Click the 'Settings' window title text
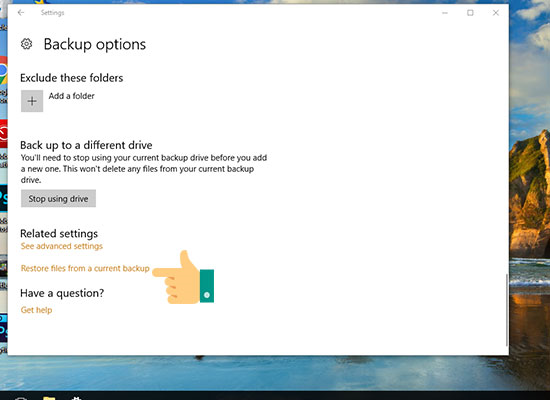Image resolution: width=550 pixels, height=400 pixels. point(53,13)
